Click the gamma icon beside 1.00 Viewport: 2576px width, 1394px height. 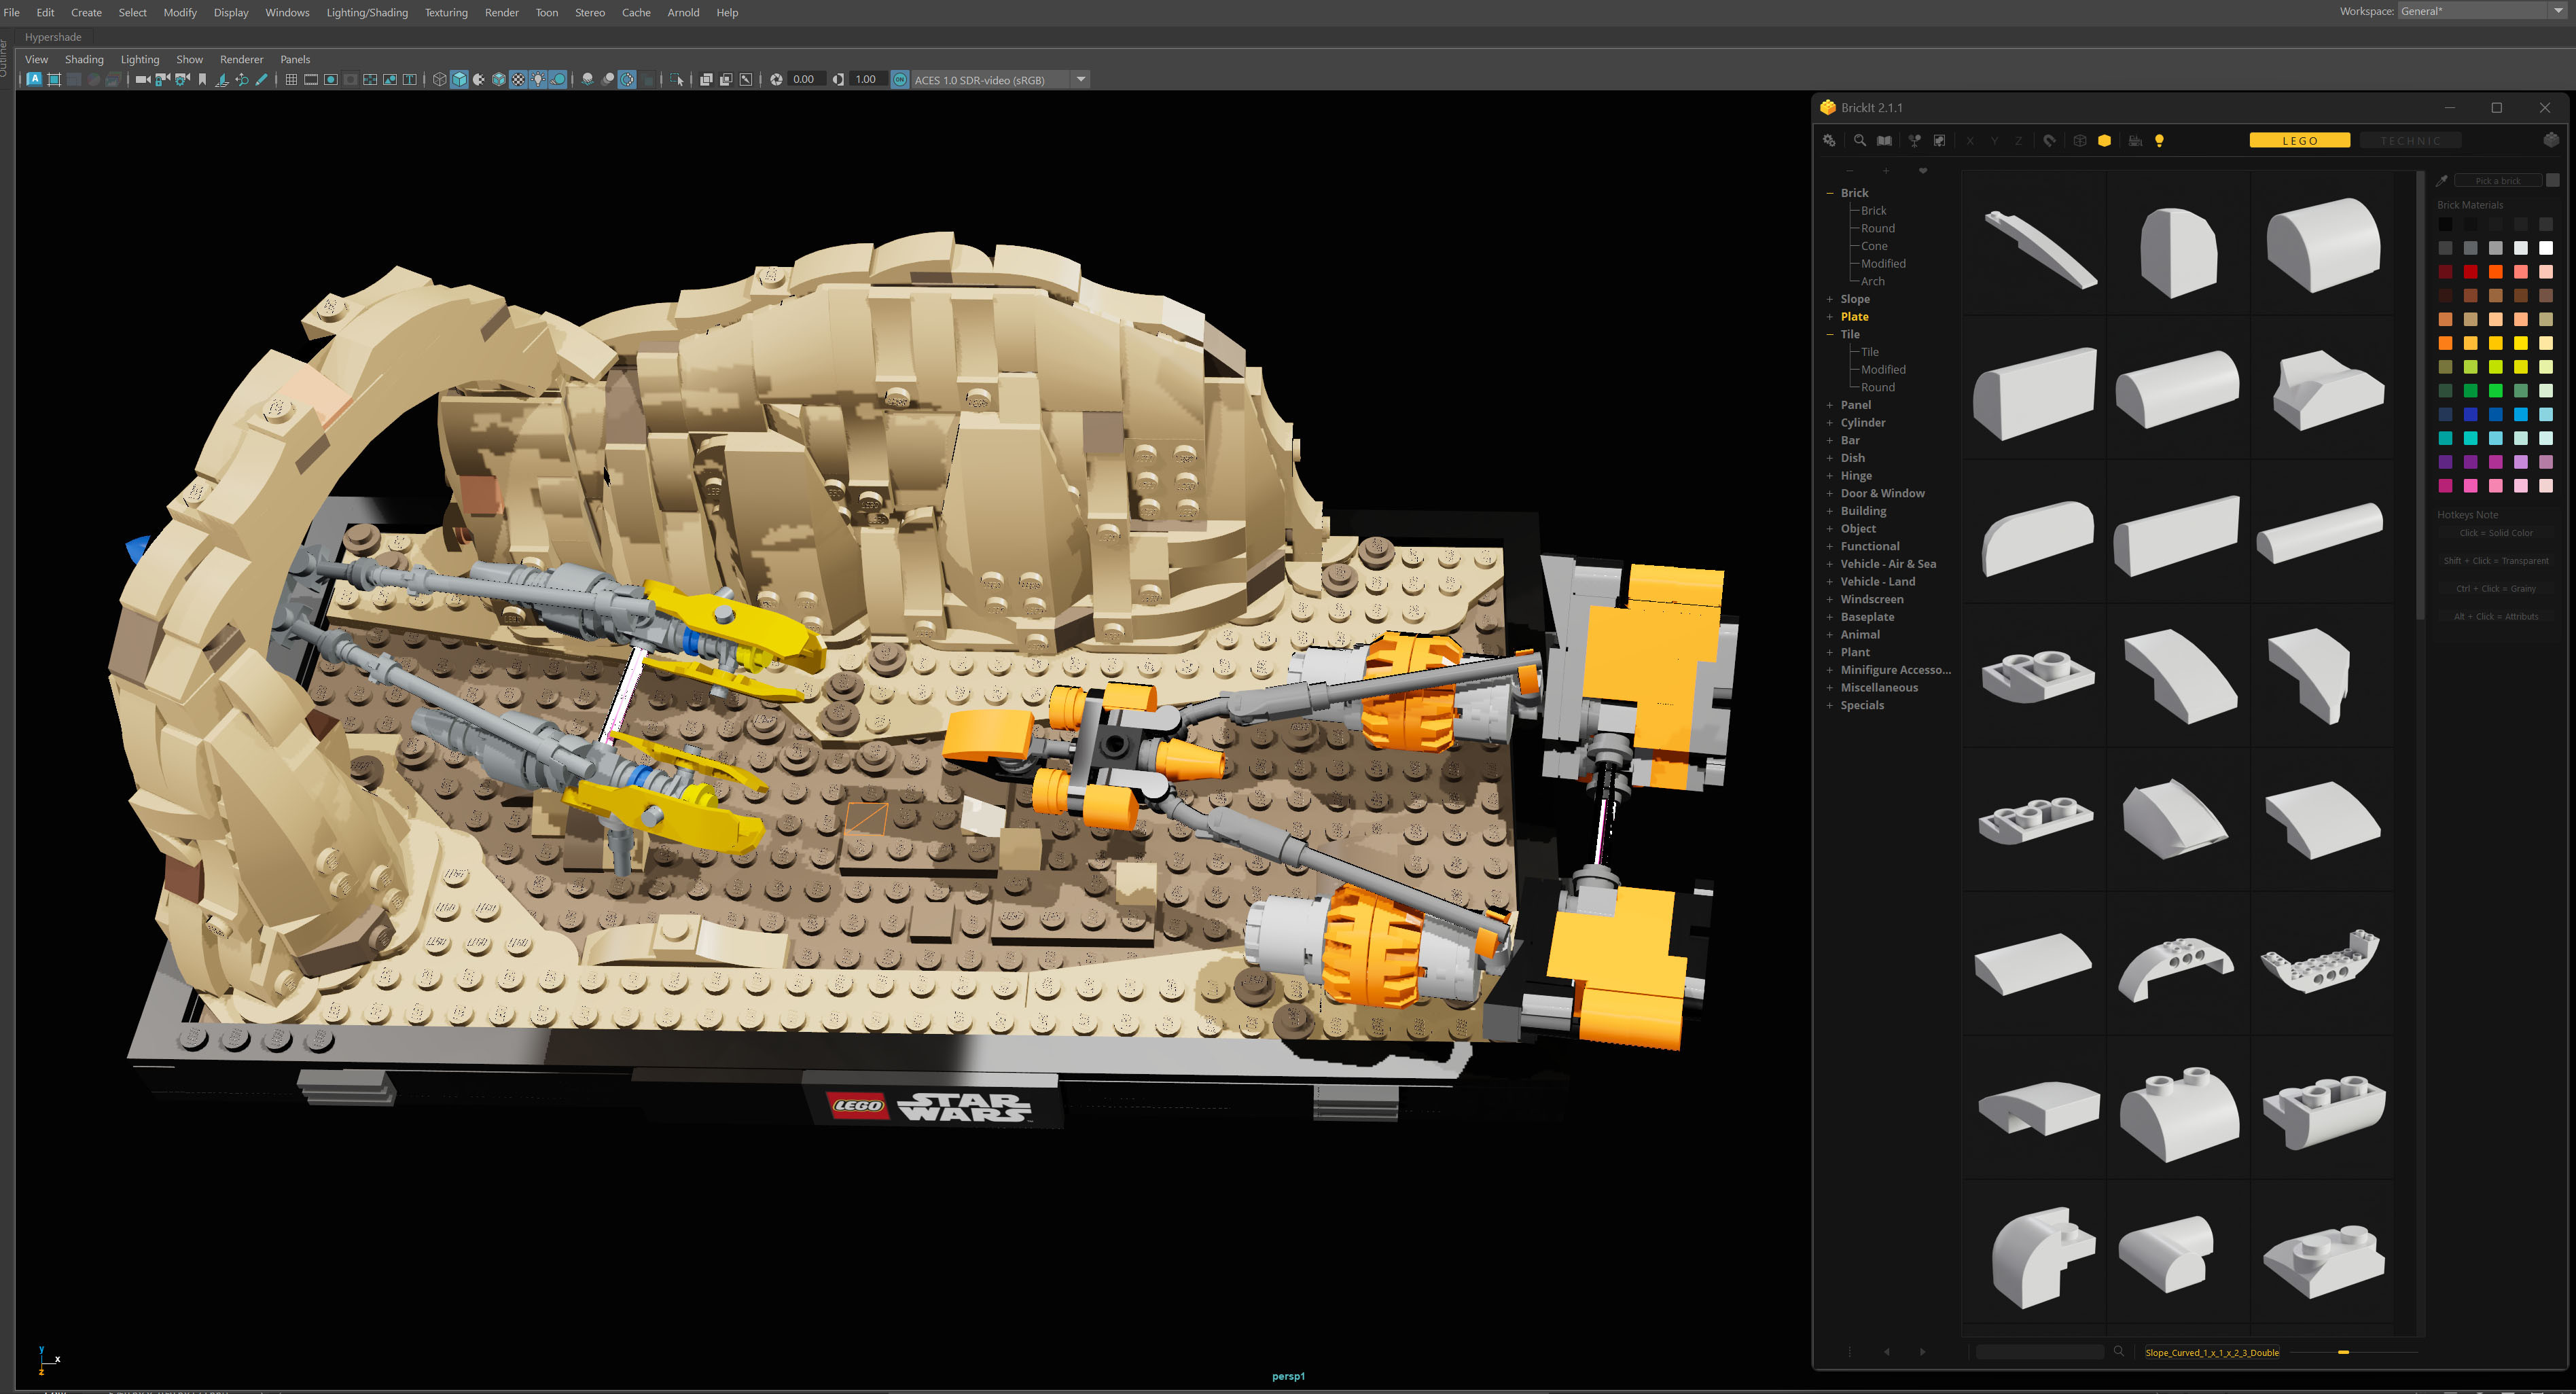838,79
